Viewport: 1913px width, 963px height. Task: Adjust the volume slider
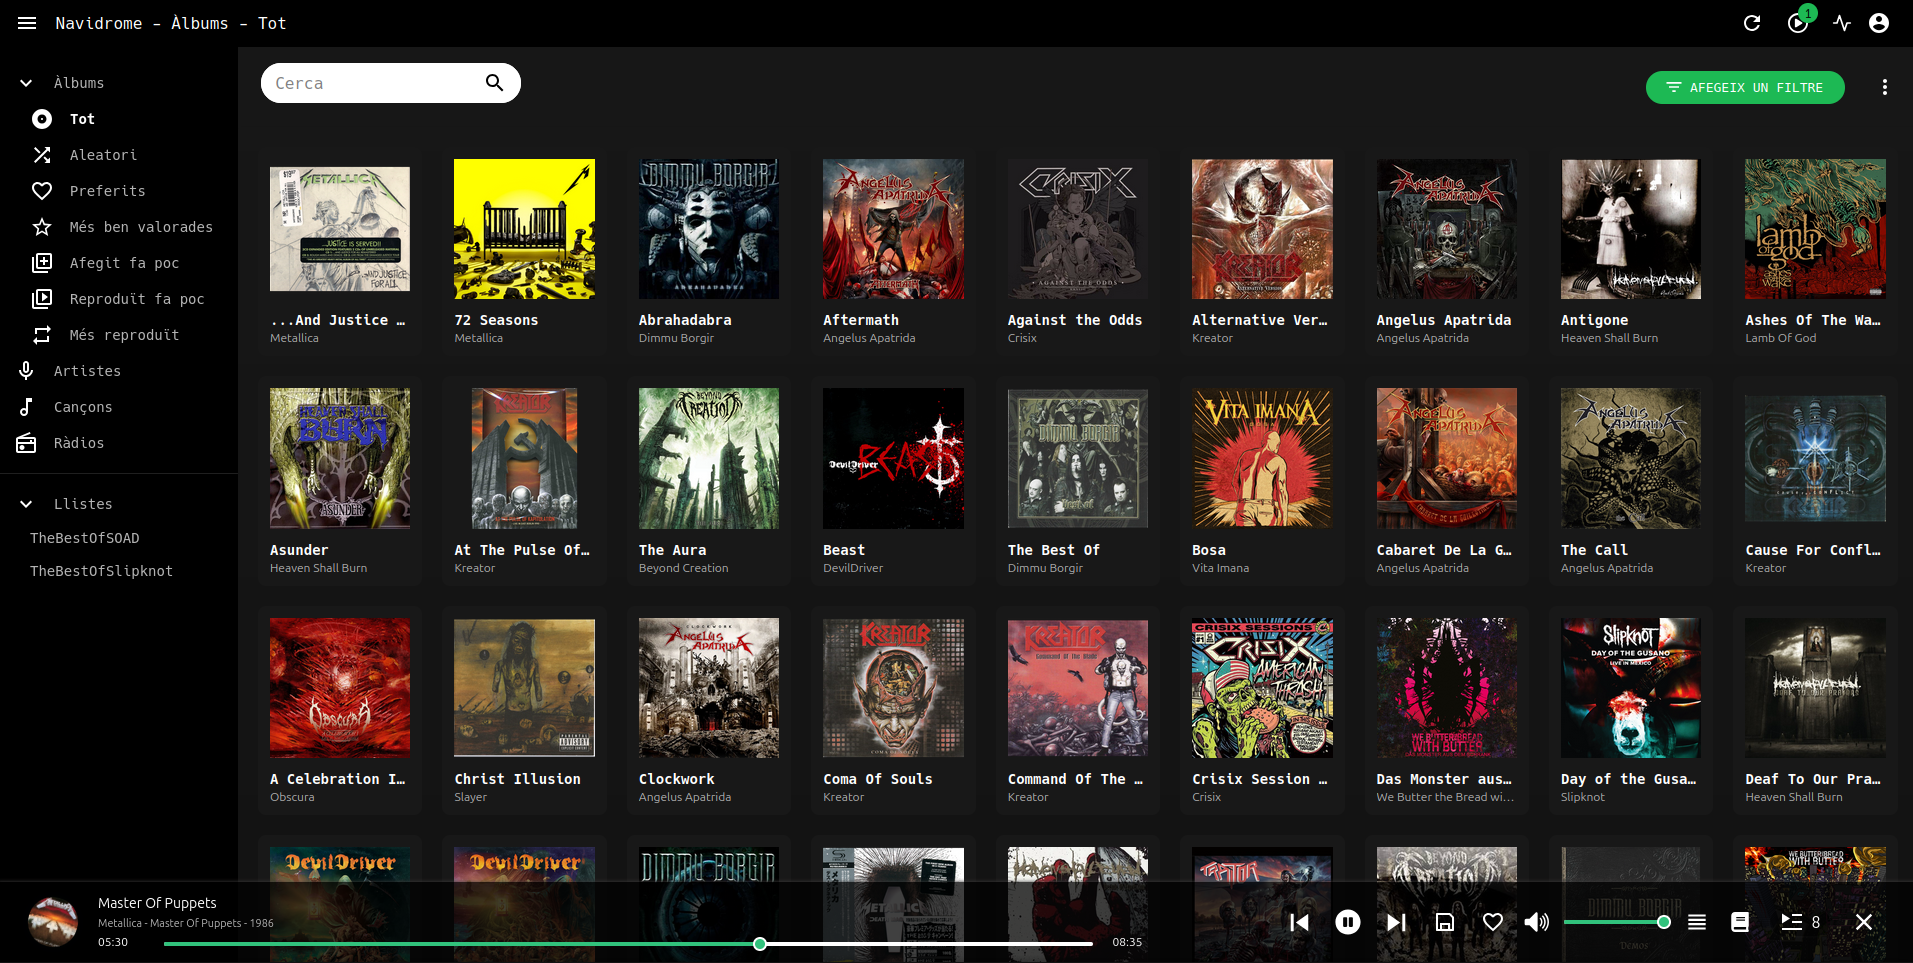(1614, 922)
